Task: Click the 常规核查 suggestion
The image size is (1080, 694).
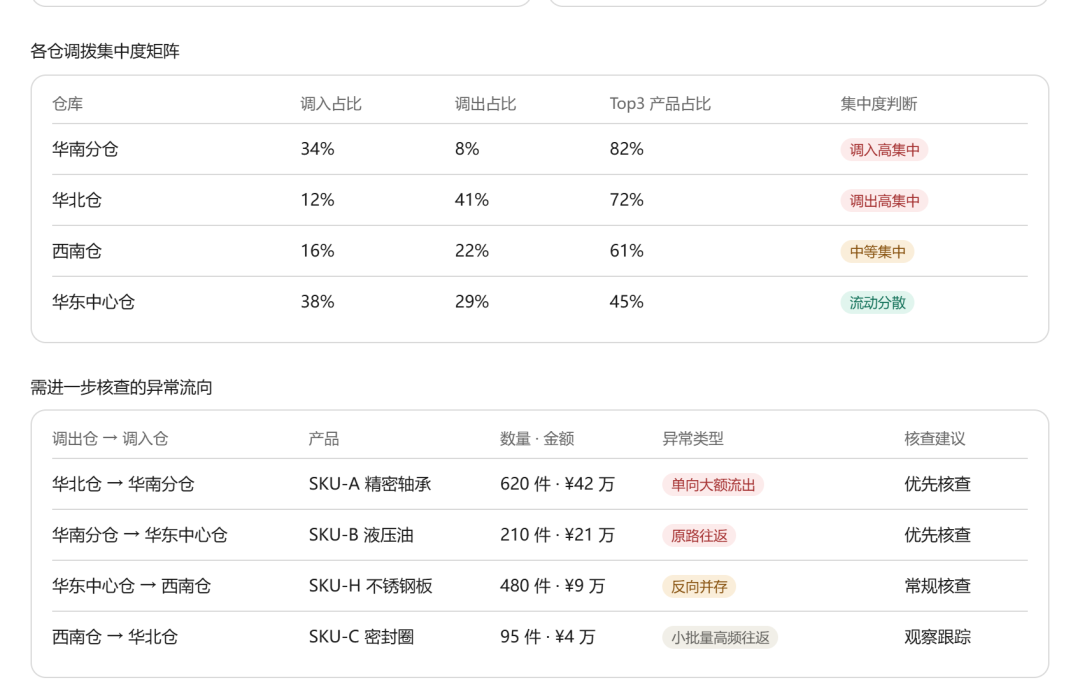Action: (x=937, y=587)
